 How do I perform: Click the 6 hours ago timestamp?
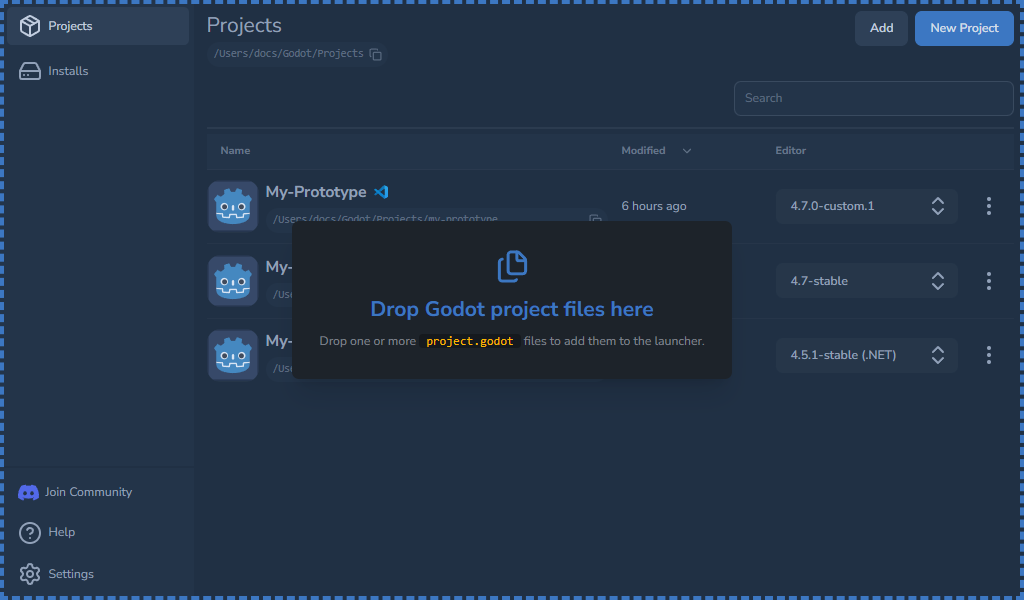654,206
